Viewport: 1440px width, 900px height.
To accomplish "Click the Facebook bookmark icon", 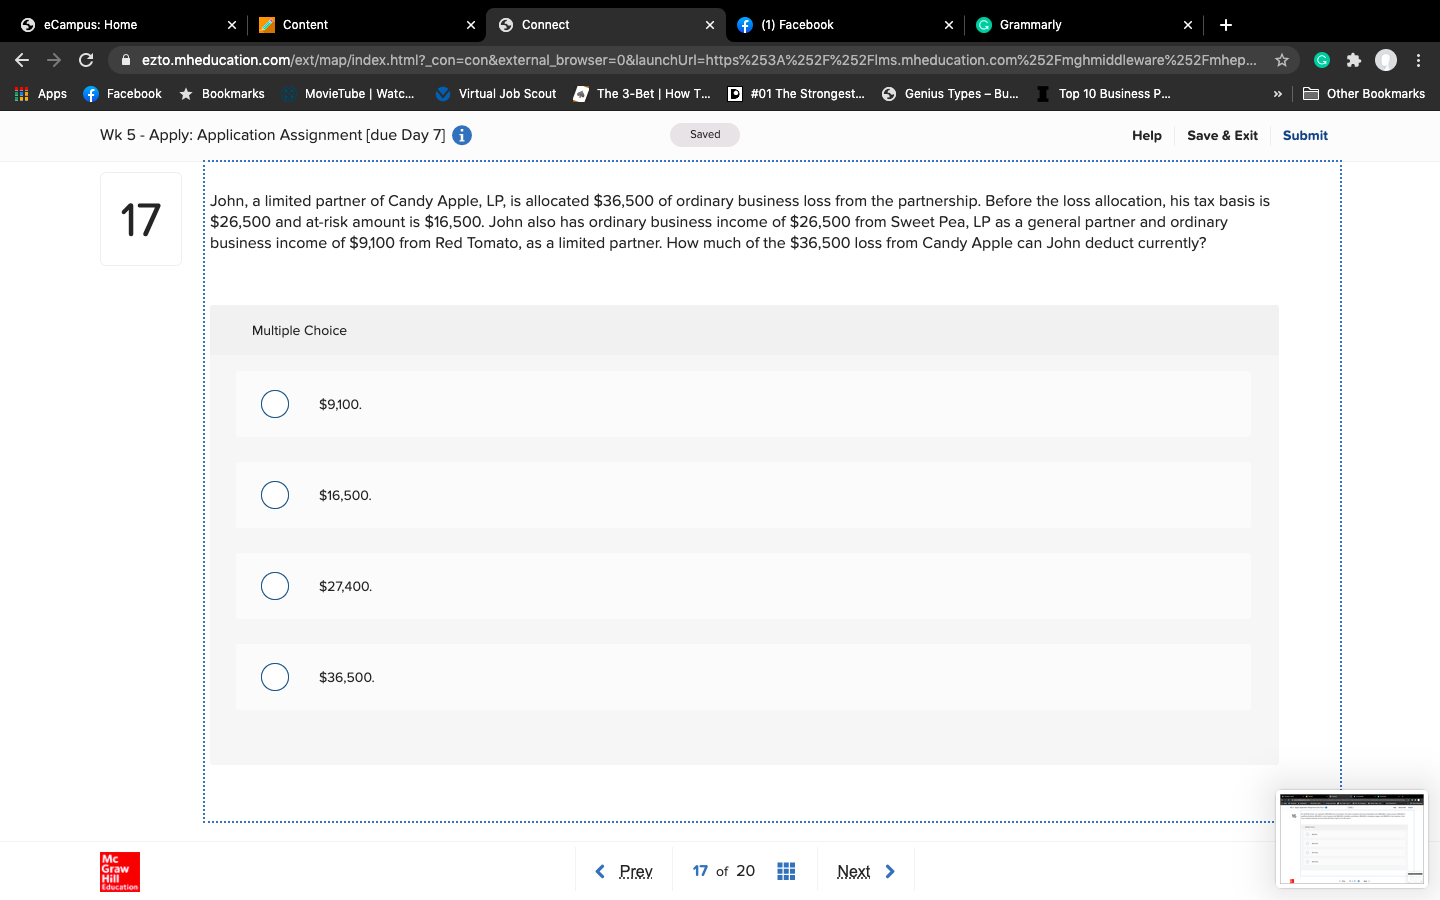I will tap(91, 93).
